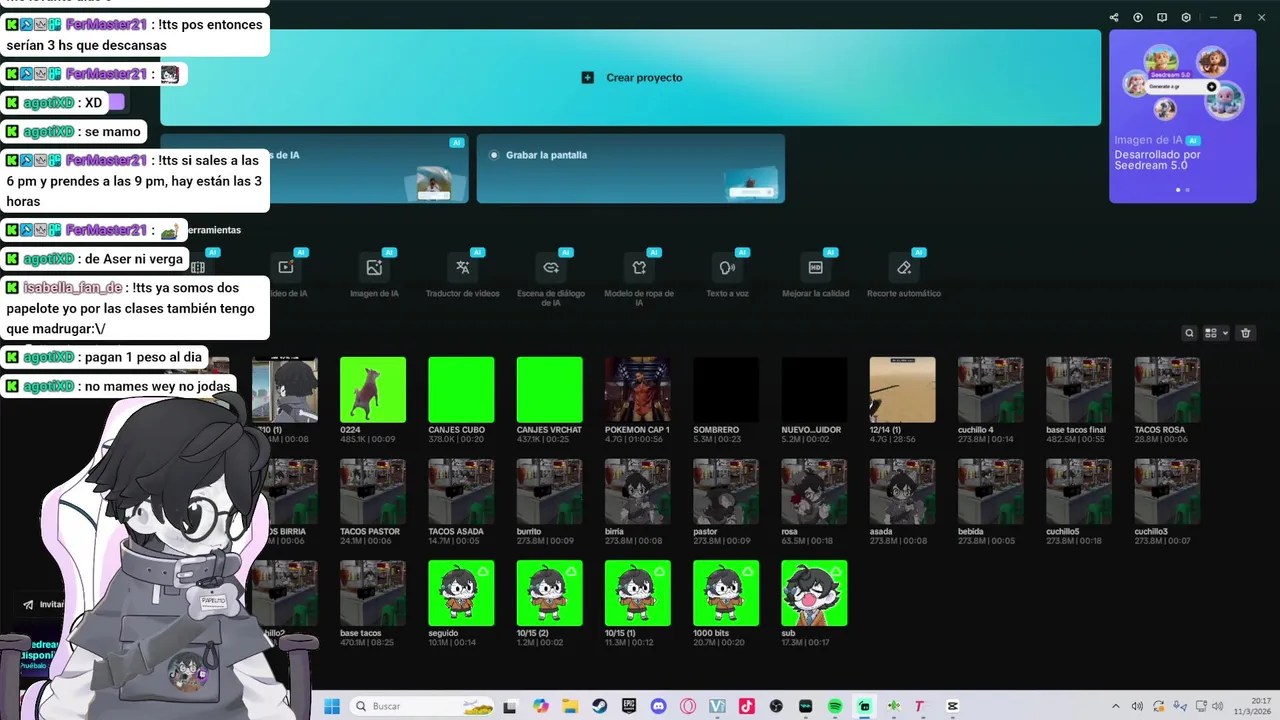Viewport: 1280px width, 720px height.
Task: Open the 12/14 (1) project
Action: pos(903,389)
